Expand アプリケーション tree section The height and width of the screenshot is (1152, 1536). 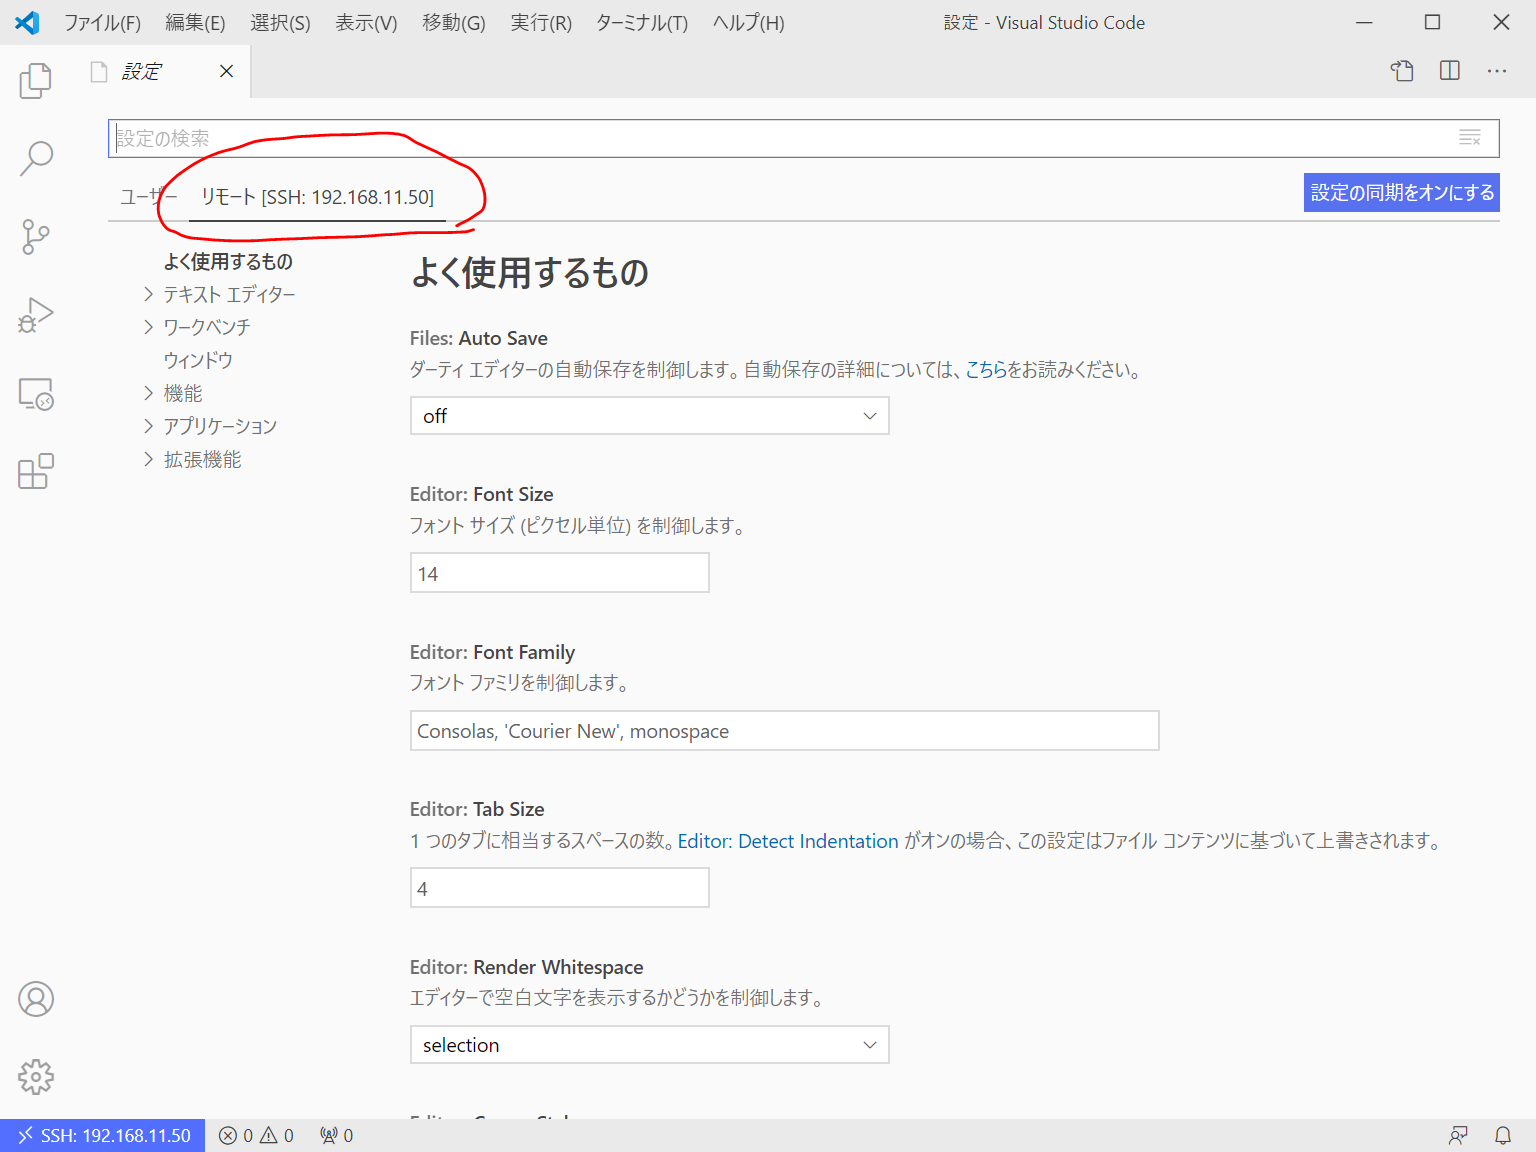tap(148, 426)
